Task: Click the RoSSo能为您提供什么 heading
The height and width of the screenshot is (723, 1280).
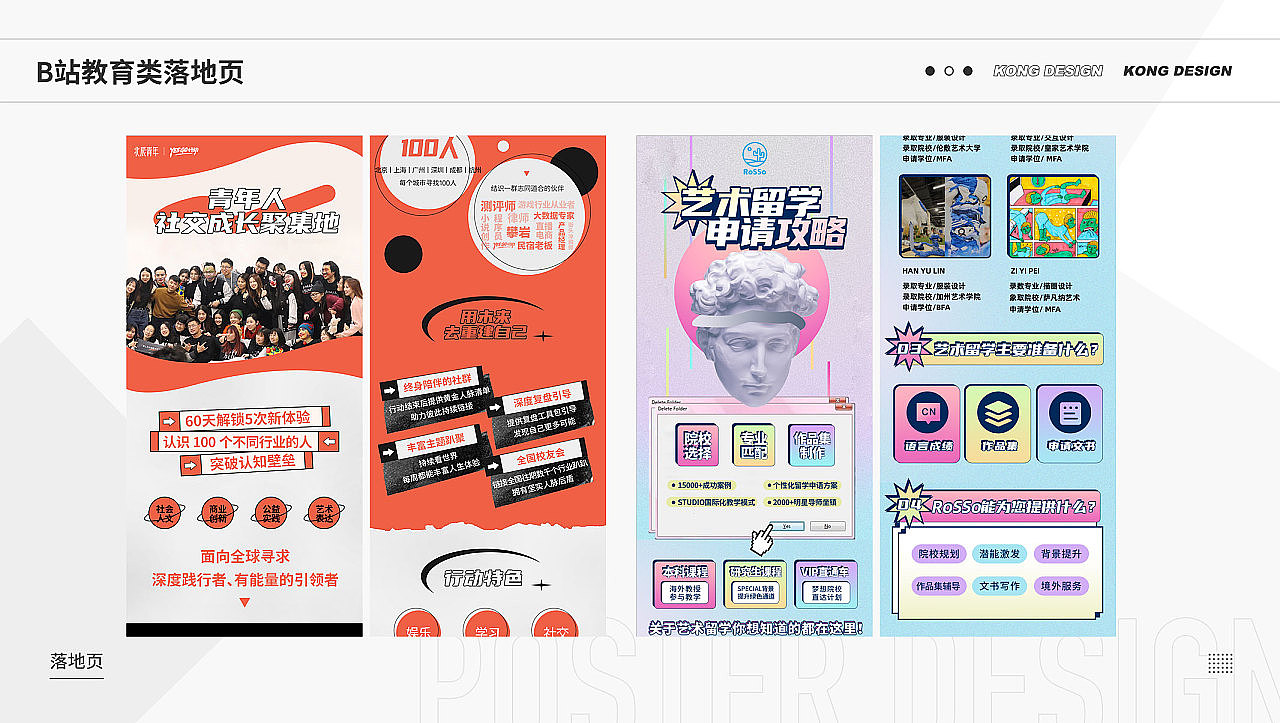Action: 1014,506
